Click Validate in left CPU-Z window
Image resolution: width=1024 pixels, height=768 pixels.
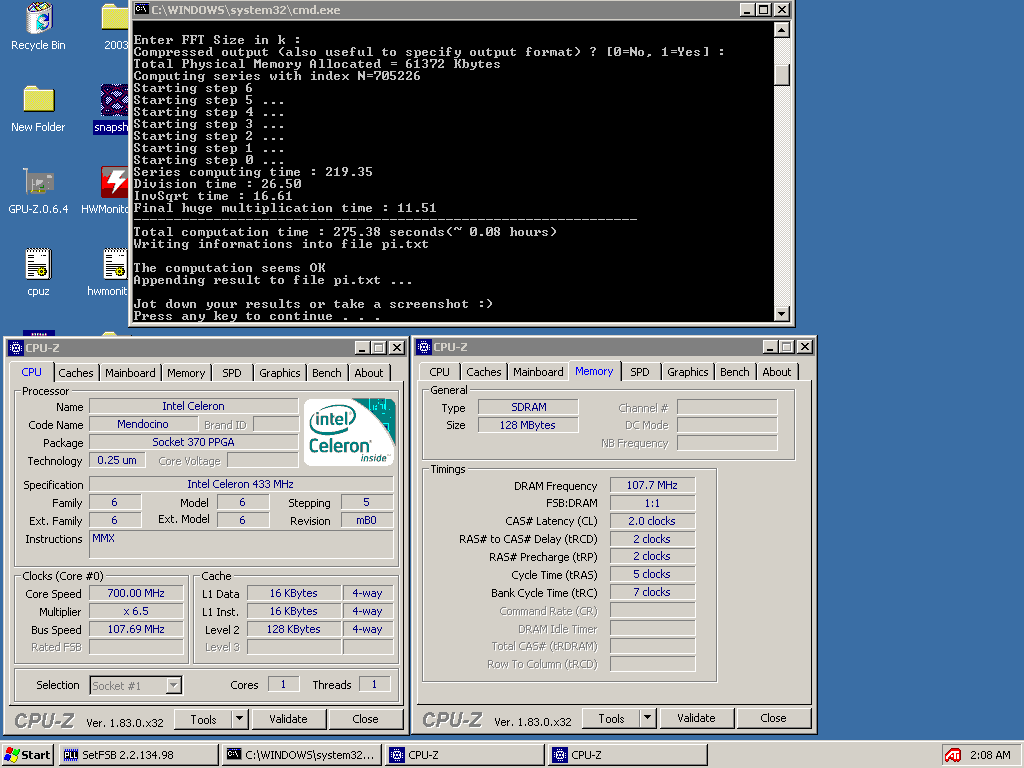pos(288,719)
